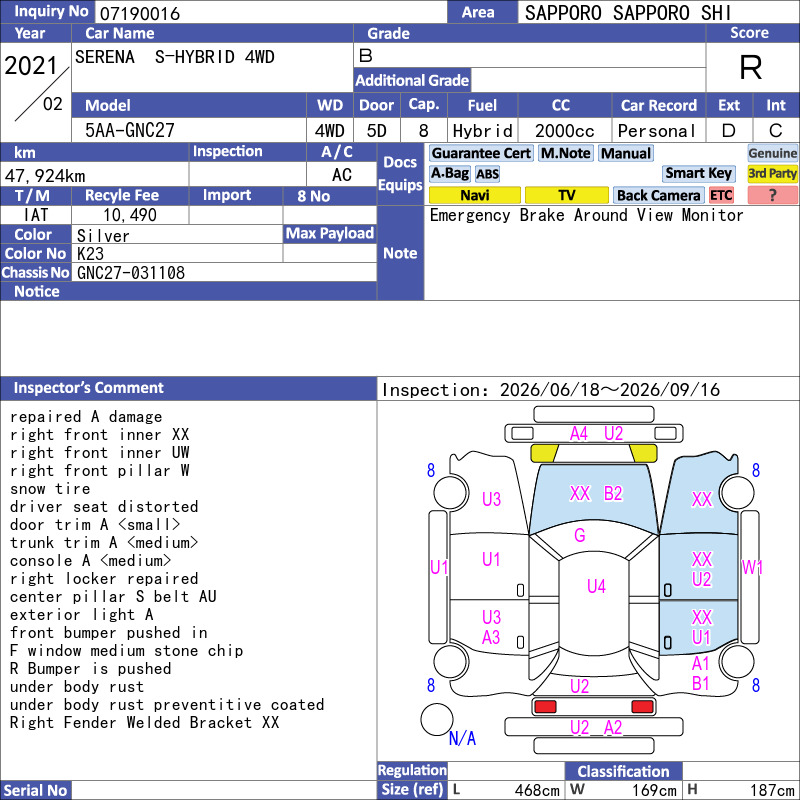800x800 pixels.
Task: Click the G mark on windshield
Action: coord(580,535)
